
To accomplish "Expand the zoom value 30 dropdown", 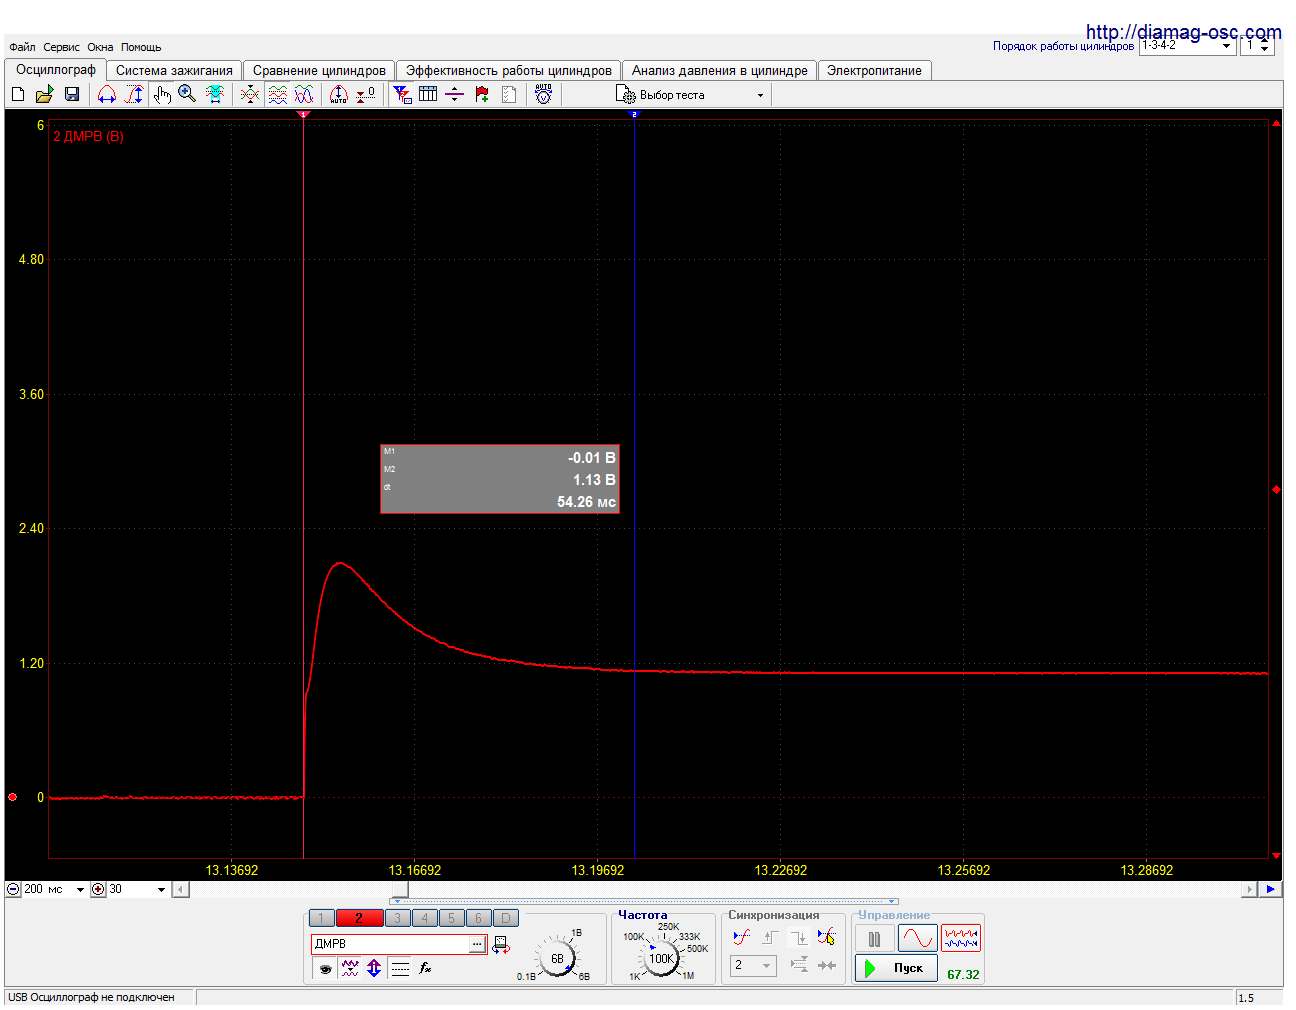I will pos(161,889).
